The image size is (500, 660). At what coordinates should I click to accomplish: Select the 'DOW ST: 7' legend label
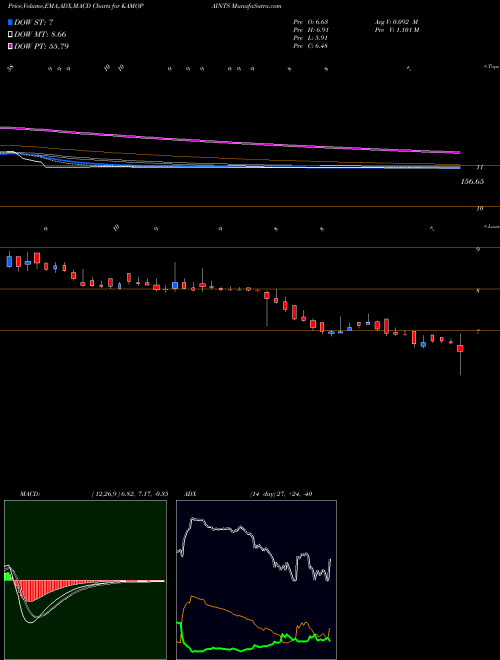click(x=34, y=22)
